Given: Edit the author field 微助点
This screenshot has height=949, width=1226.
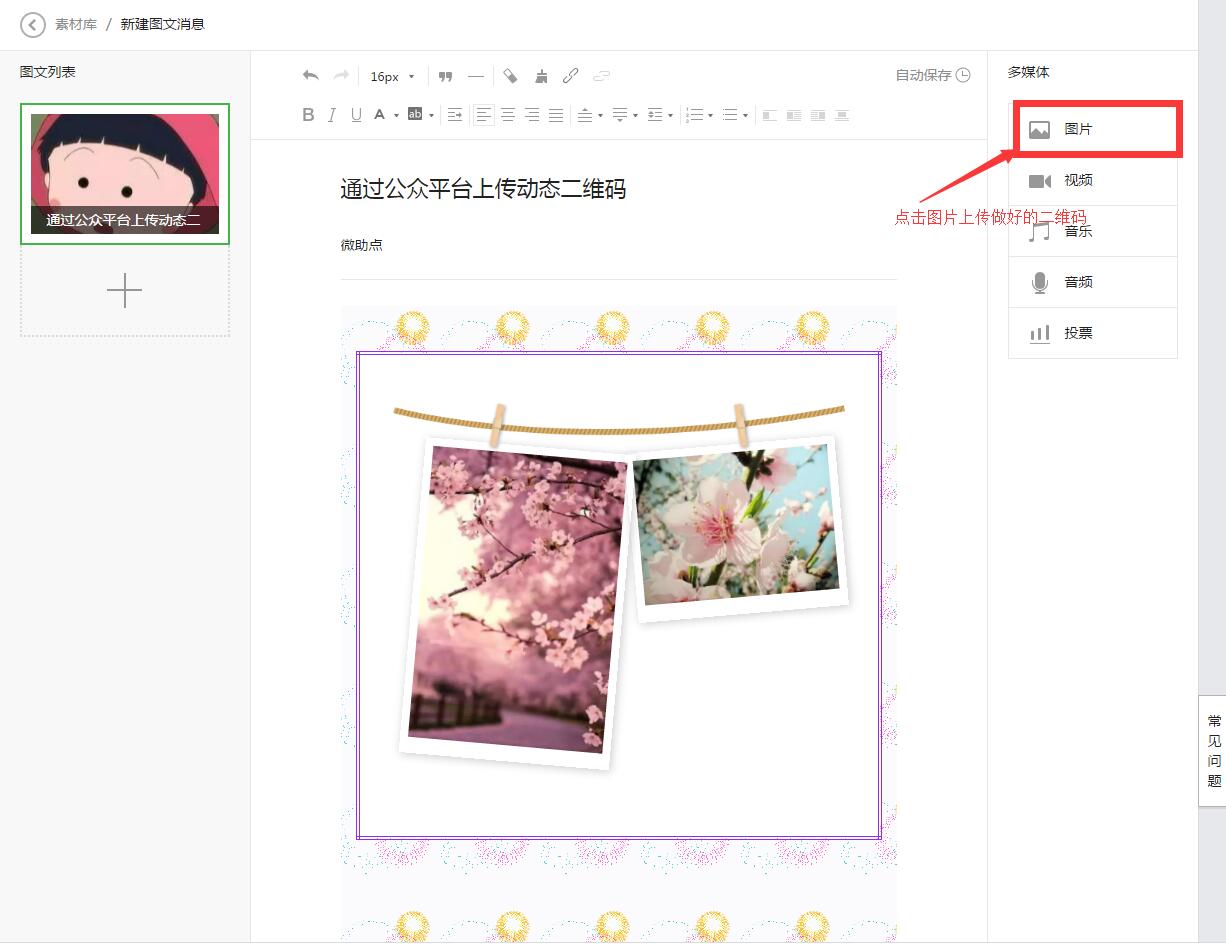Looking at the screenshot, I should coord(362,245).
